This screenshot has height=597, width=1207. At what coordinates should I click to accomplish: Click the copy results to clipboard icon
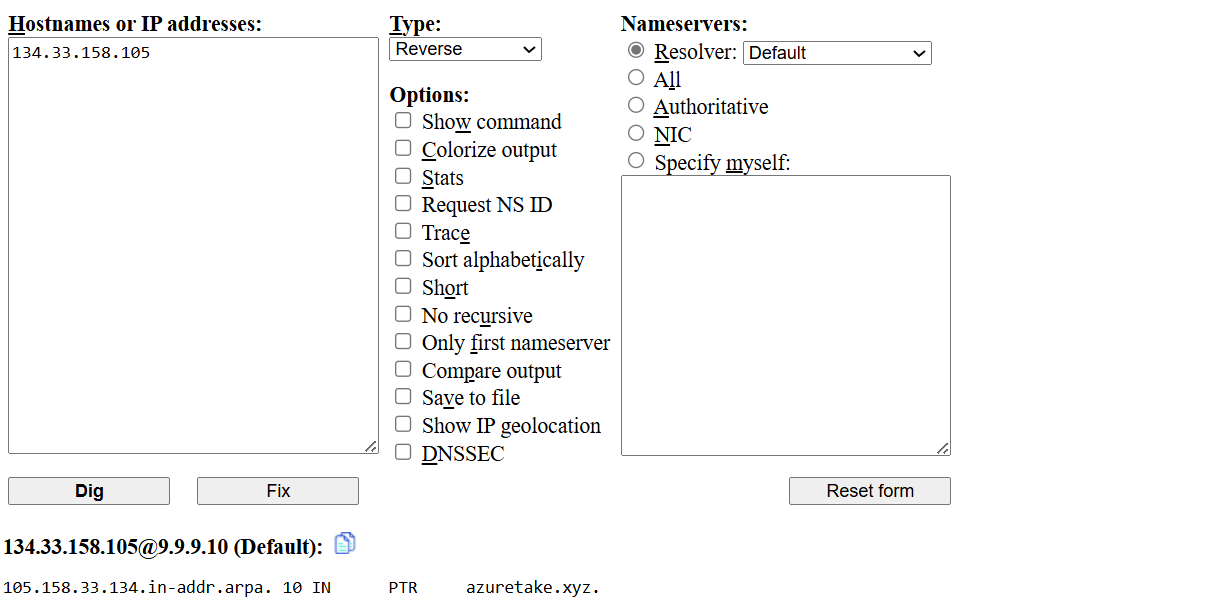pyautogui.click(x=345, y=543)
